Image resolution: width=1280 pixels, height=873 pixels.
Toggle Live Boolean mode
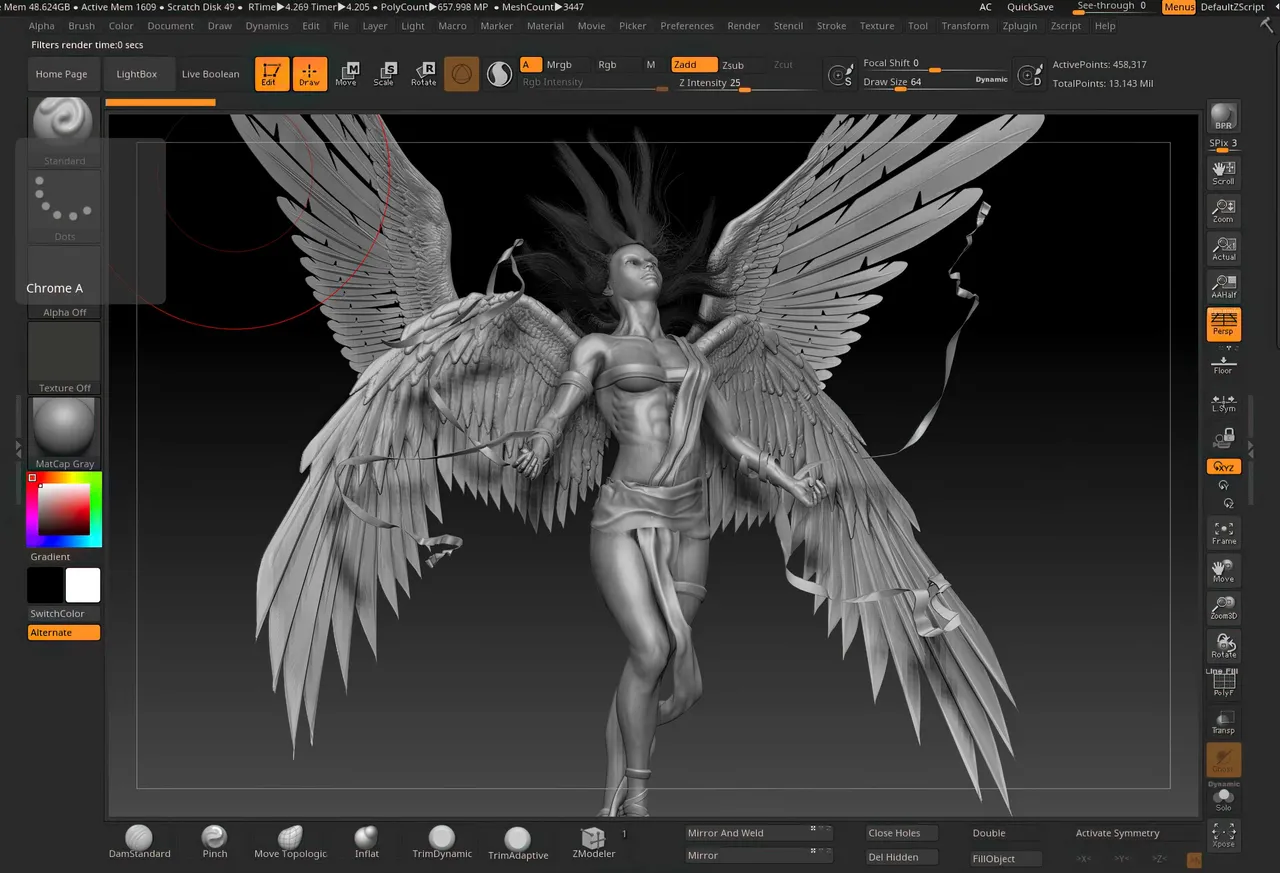coord(210,74)
